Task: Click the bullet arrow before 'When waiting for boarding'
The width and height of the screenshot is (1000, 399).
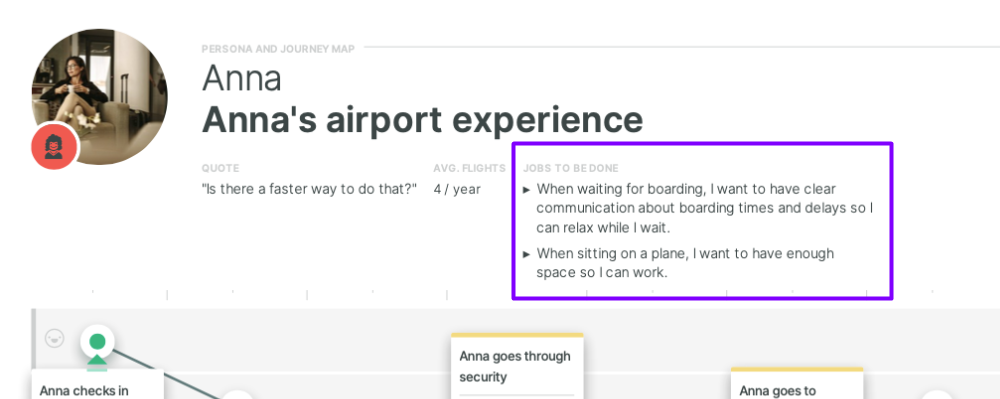Action: tap(527, 190)
